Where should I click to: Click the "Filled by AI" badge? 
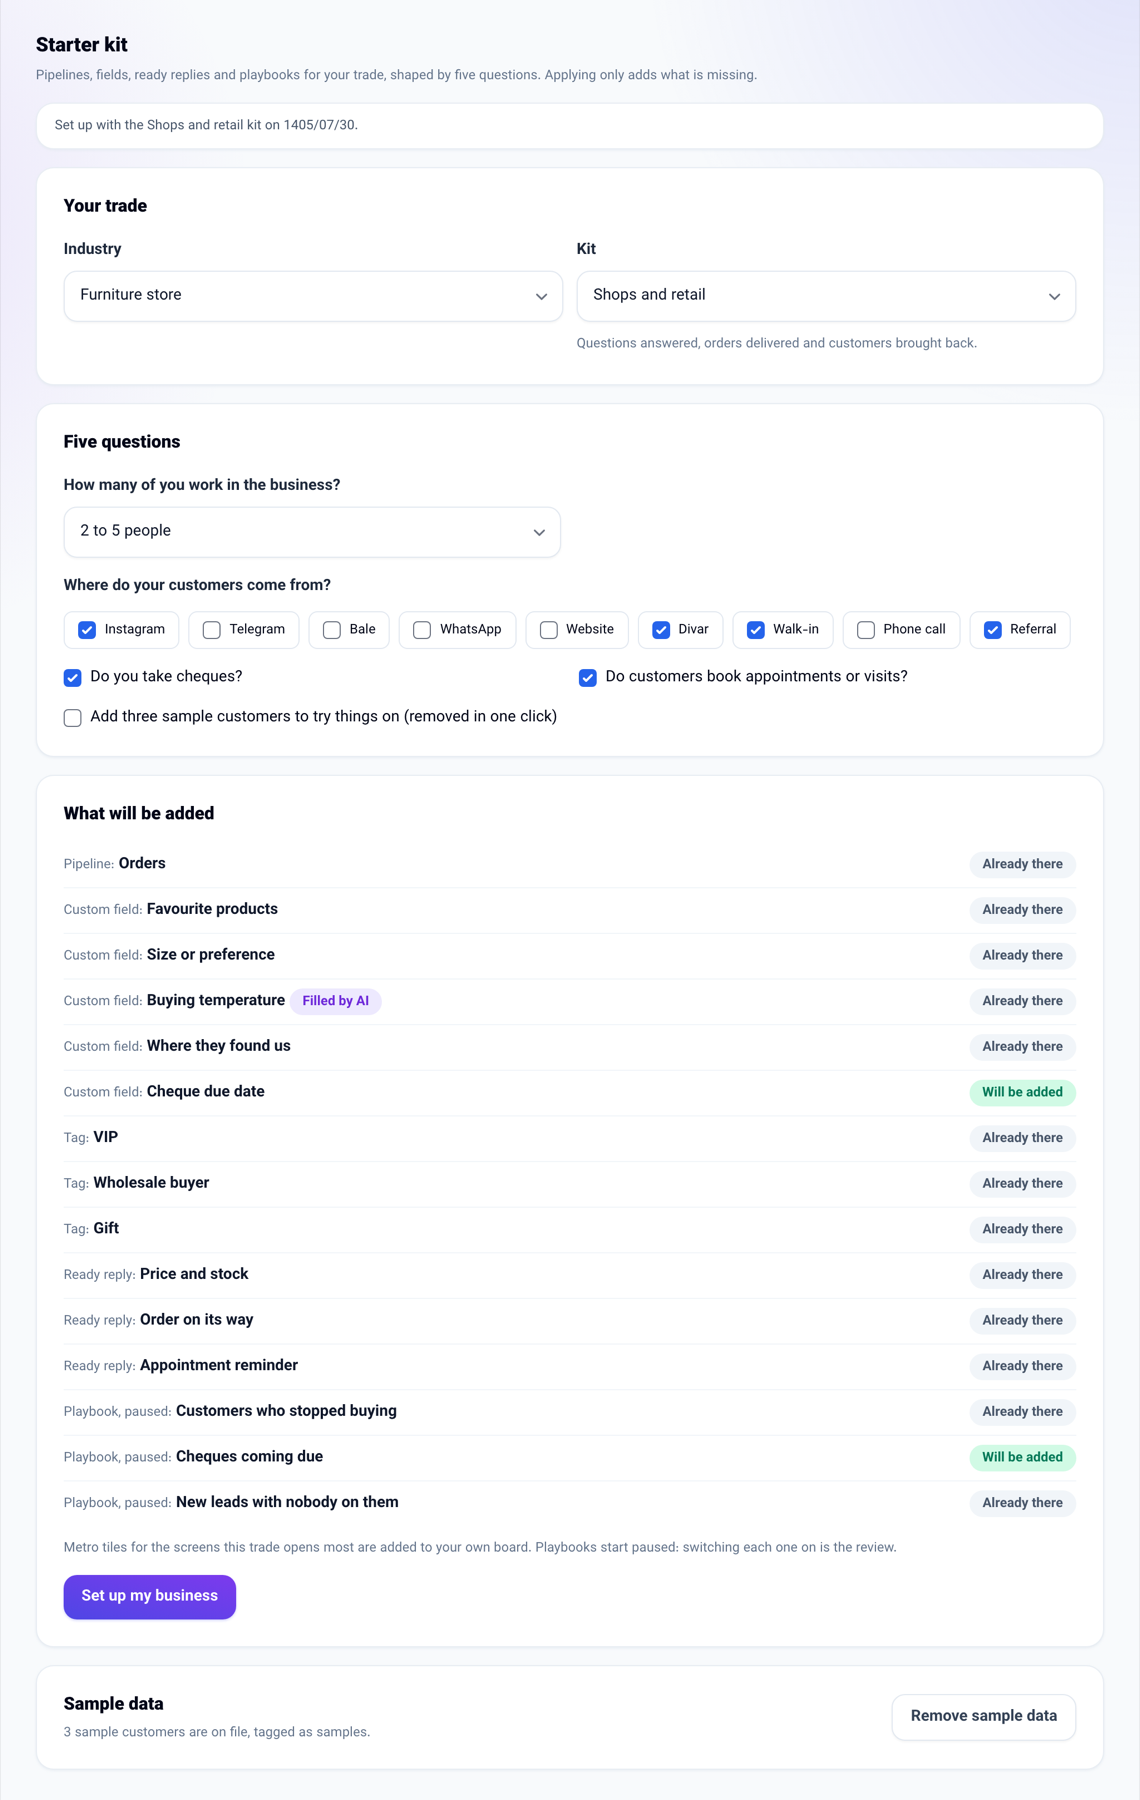(335, 1001)
